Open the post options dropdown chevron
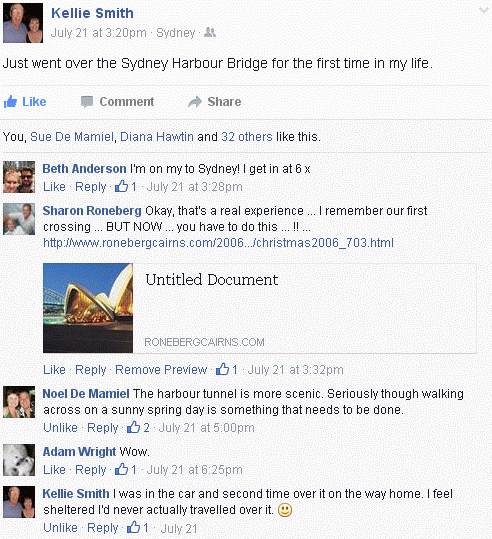This screenshot has width=492, height=539. point(484,11)
